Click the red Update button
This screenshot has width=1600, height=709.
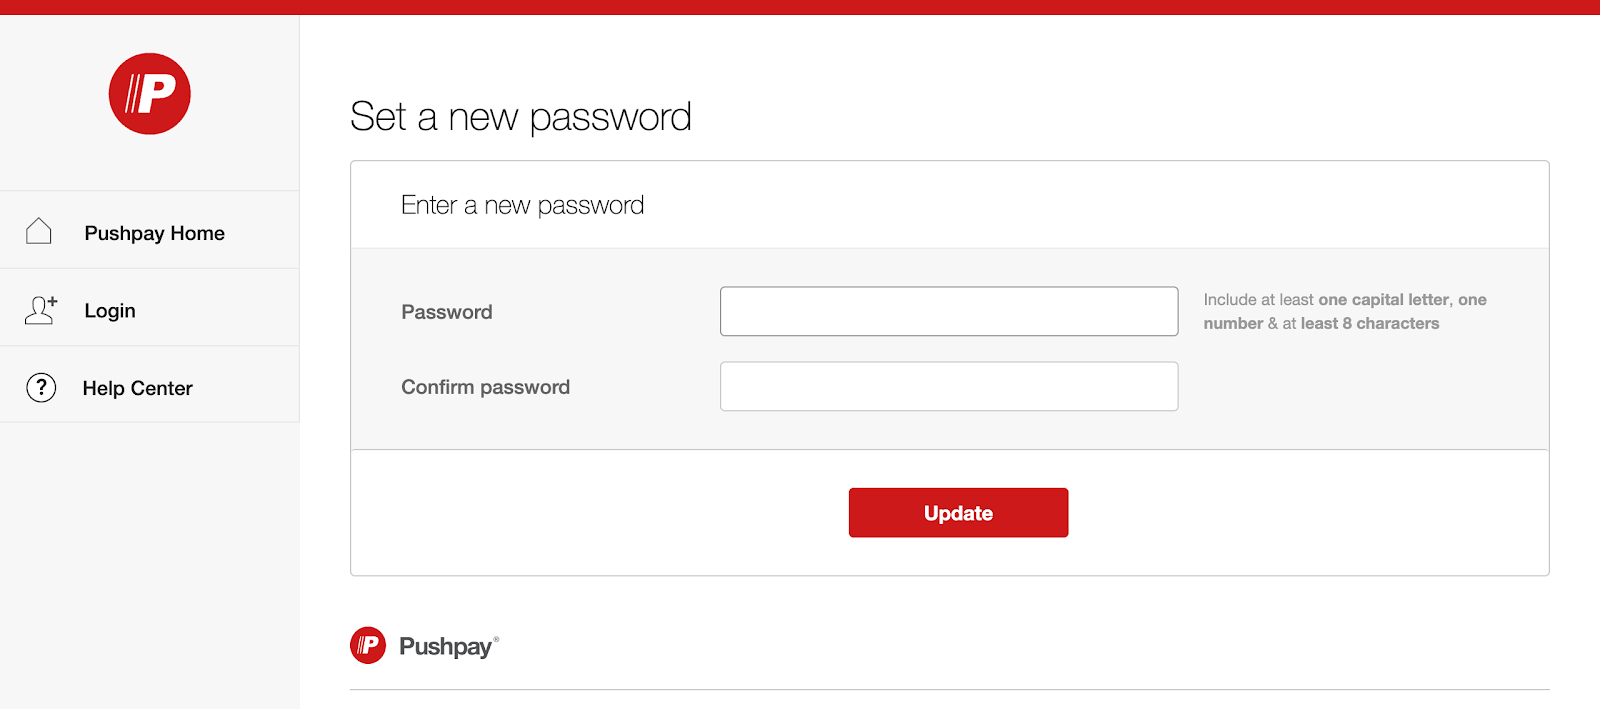[x=957, y=512]
